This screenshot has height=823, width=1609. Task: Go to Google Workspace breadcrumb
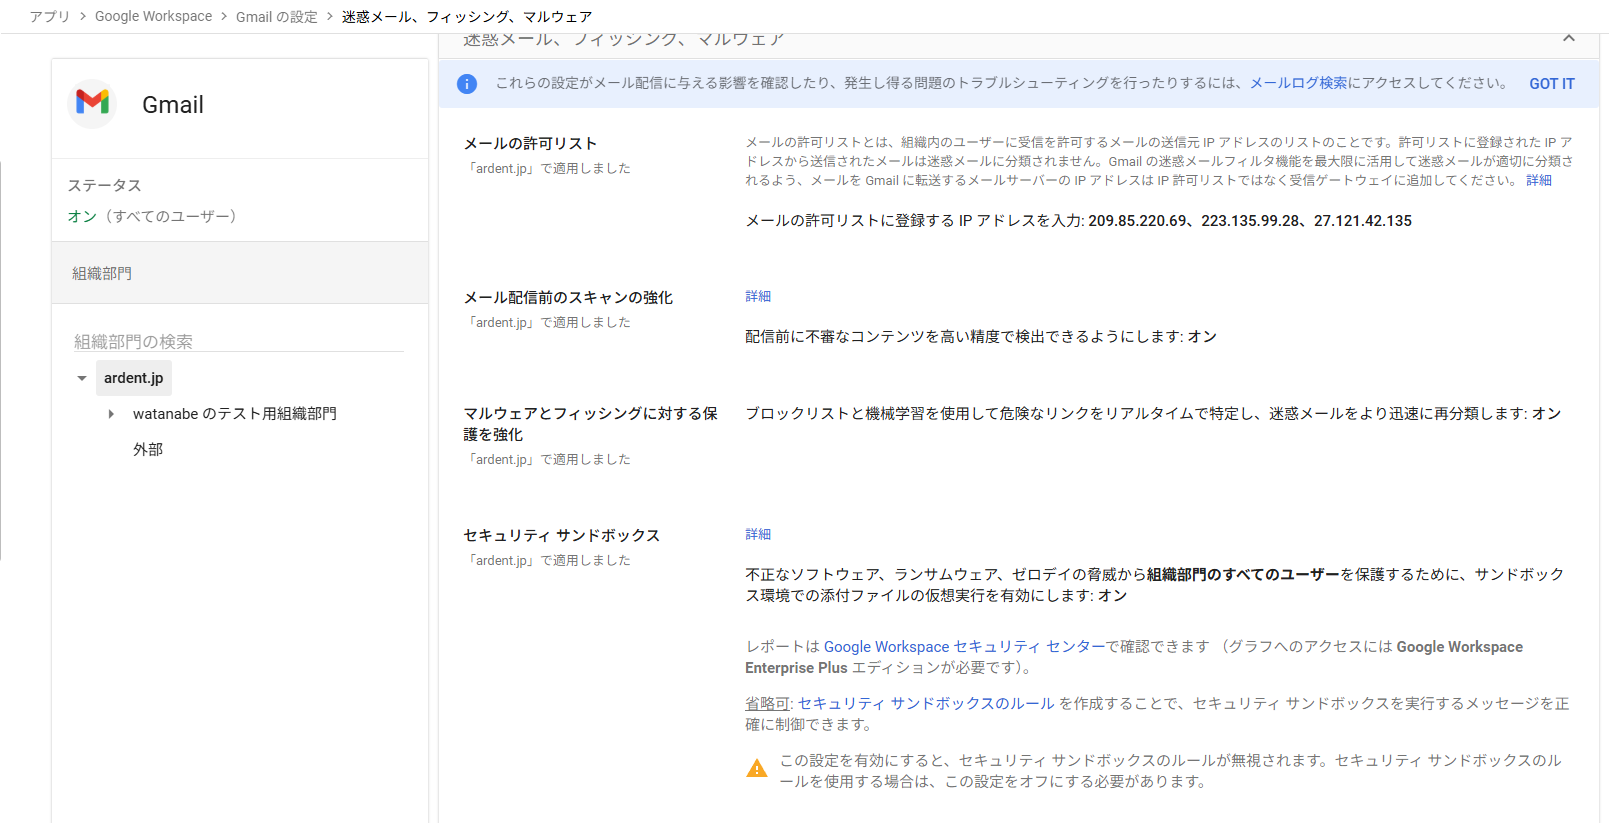point(153,16)
